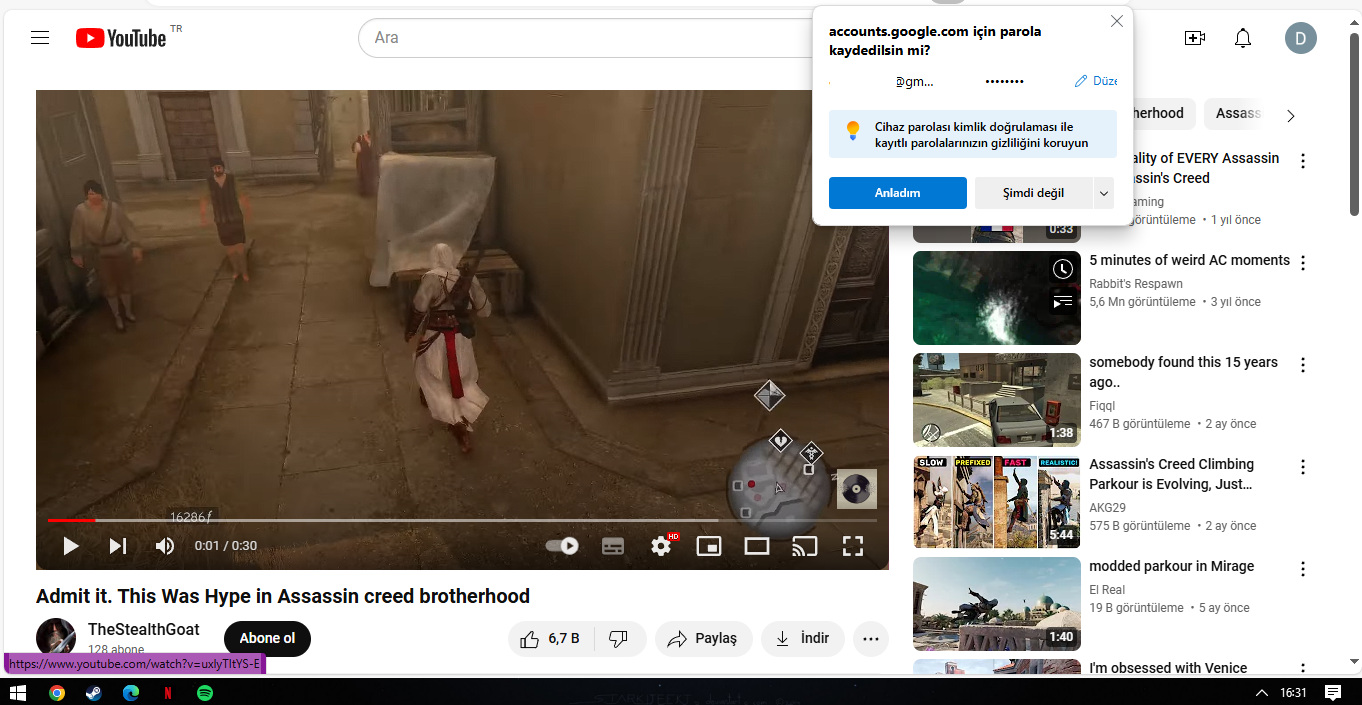The height and width of the screenshot is (705, 1362).
Task: Toggle autoplay switch in the player
Action: coord(562,546)
